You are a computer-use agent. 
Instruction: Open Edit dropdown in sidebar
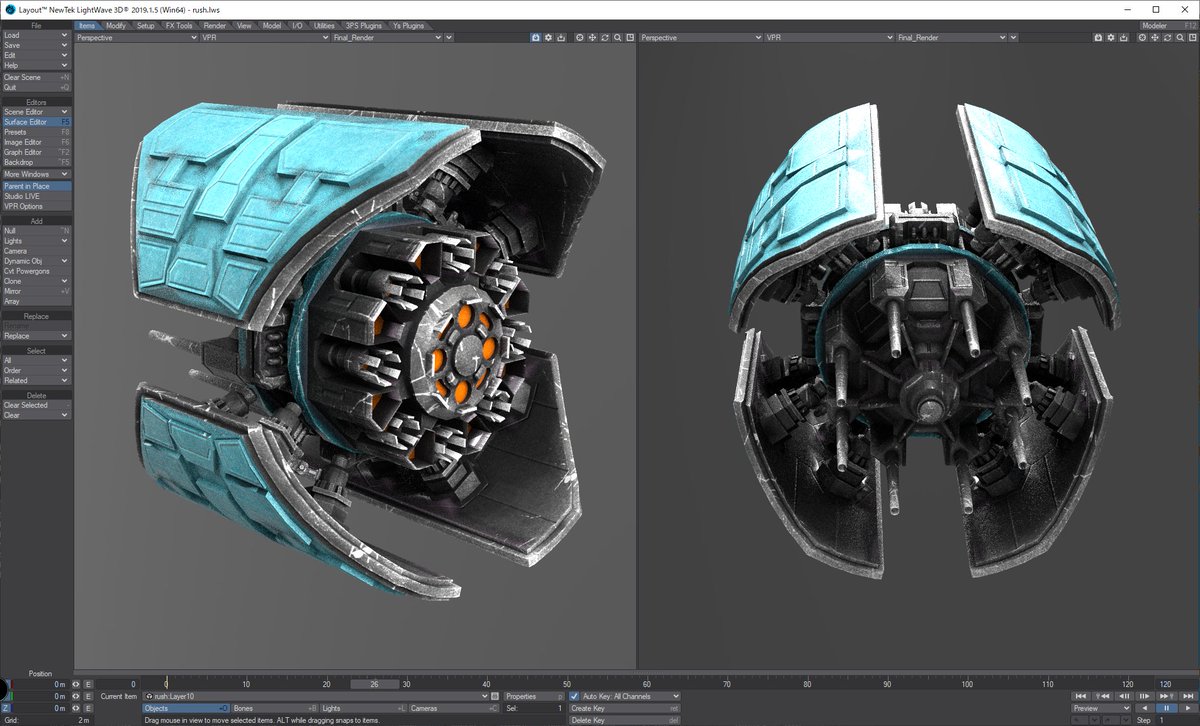[36, 55]
